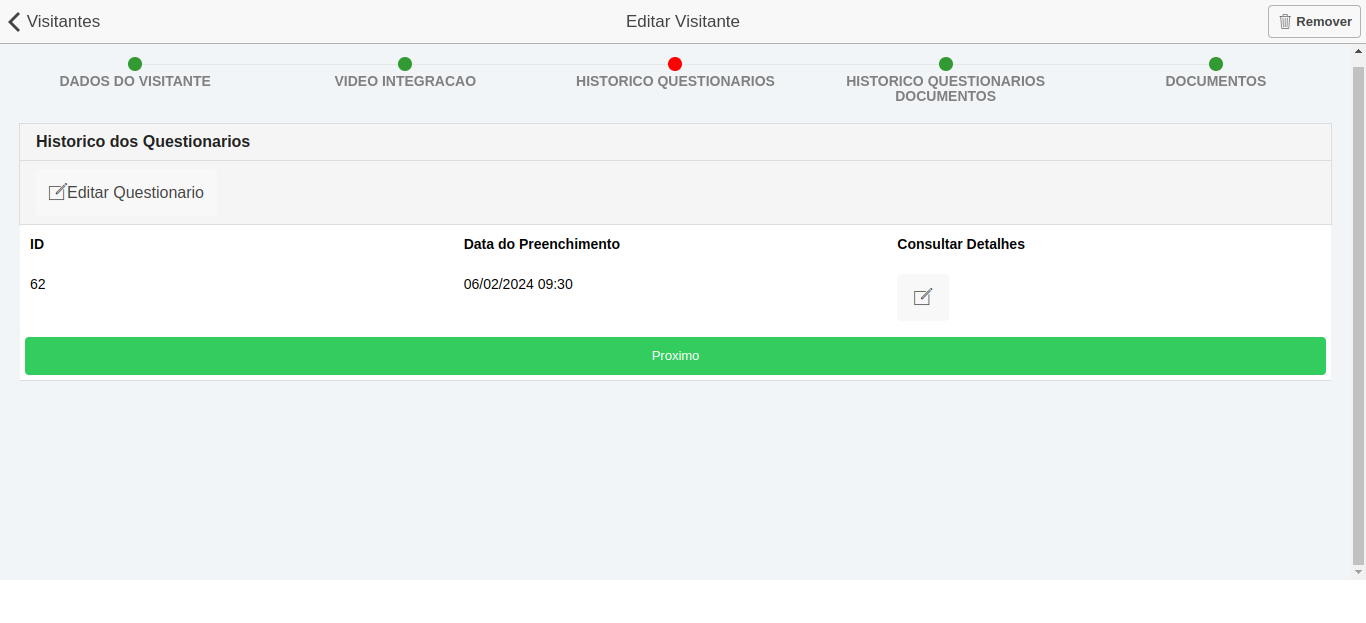
Task: Click the Data do Preenchimento column header
Action: pyautogui.click(x=541, y=244)
